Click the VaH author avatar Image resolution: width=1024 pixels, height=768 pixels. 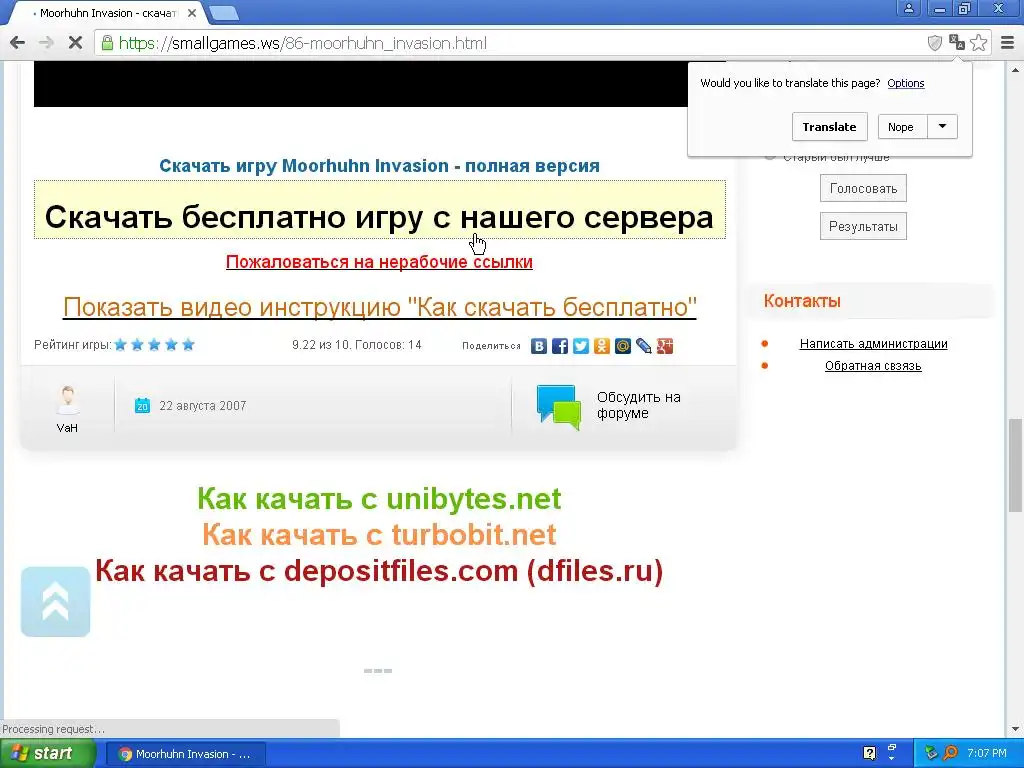pyautogui.click(x=67, y=400)
